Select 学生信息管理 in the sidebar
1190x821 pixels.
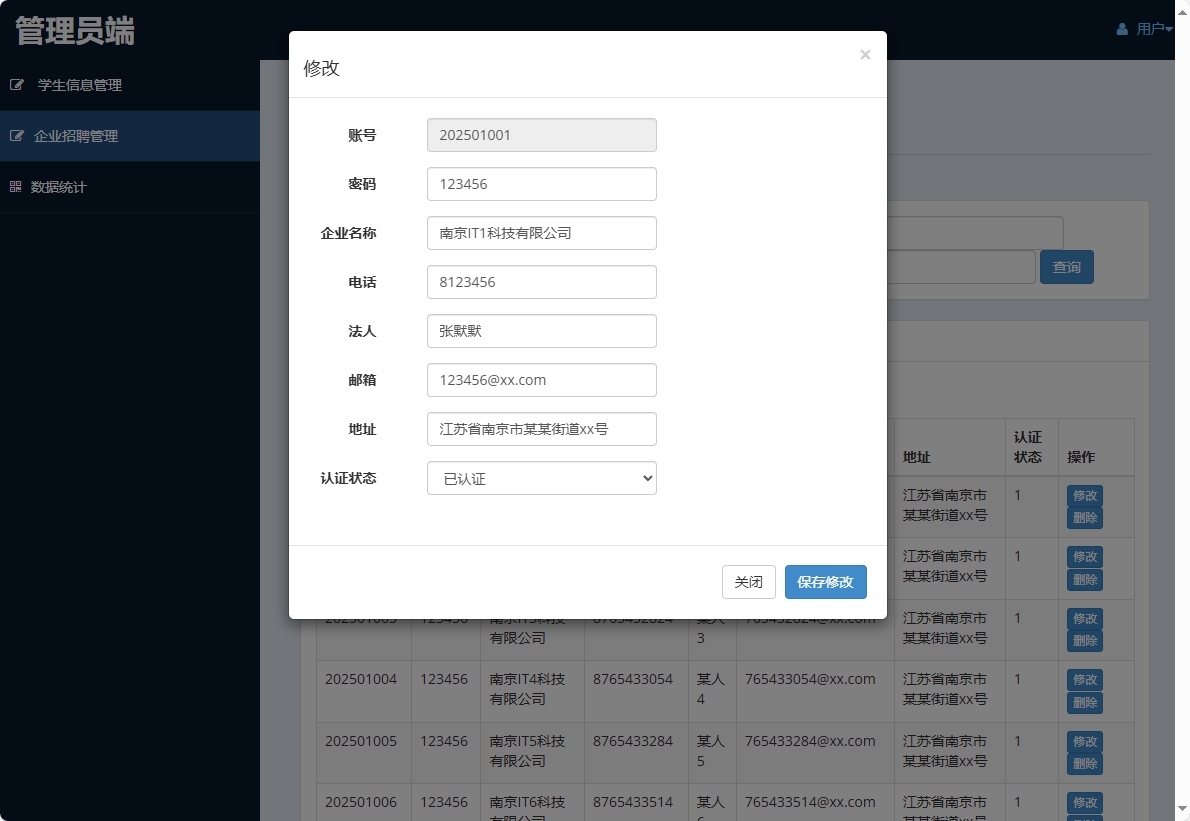click(x=80, y=85)
